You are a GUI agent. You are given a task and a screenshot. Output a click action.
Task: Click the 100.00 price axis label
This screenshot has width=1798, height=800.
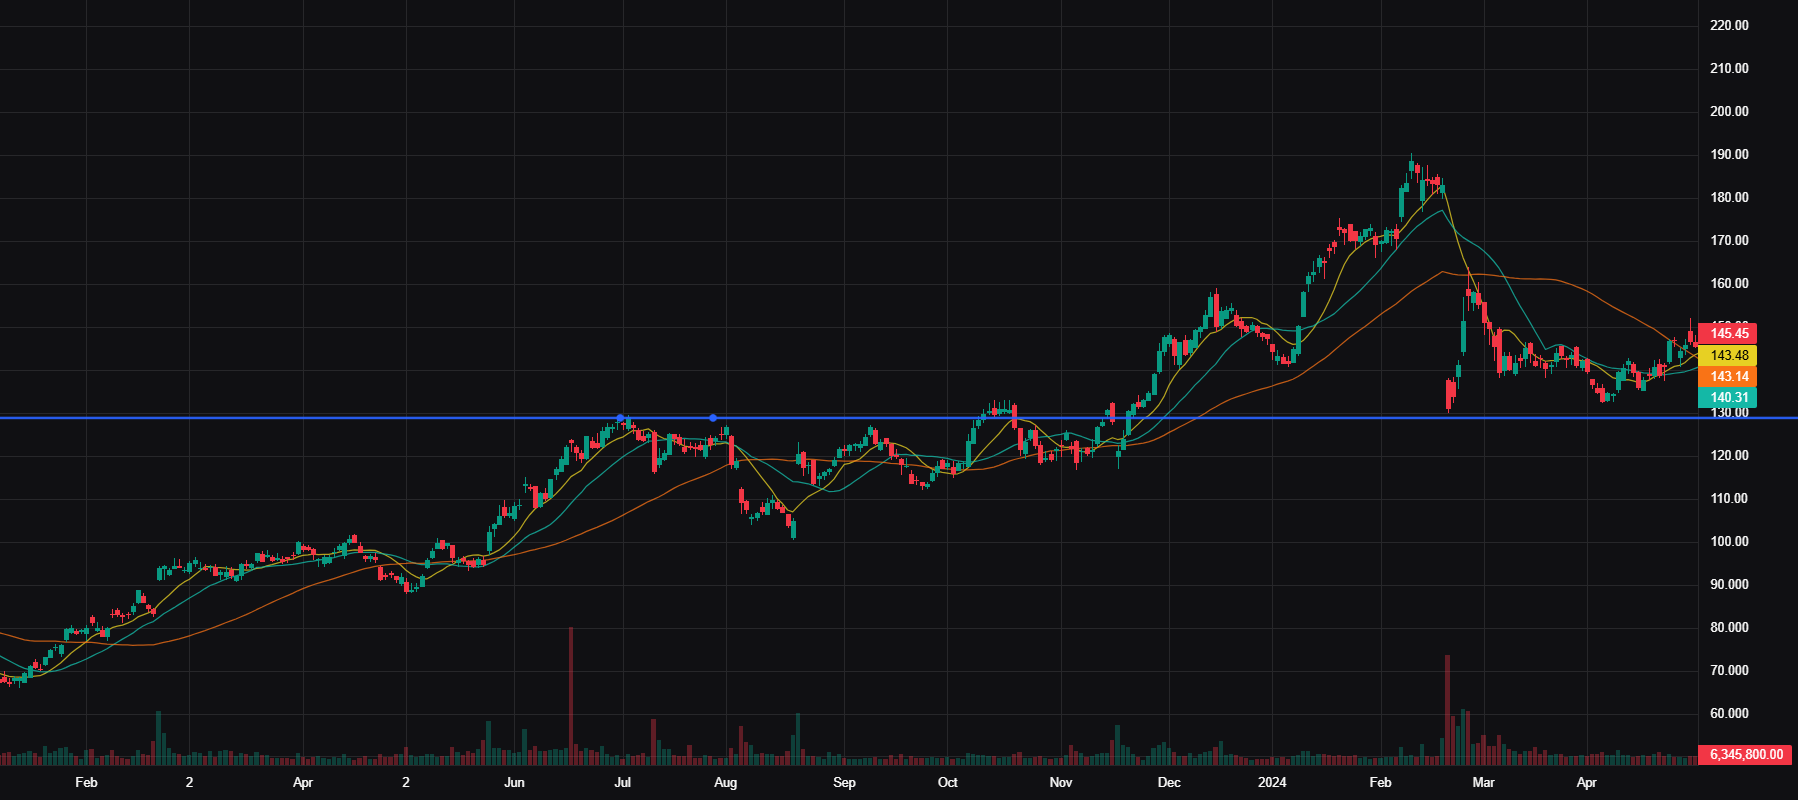coord(1729,541)
